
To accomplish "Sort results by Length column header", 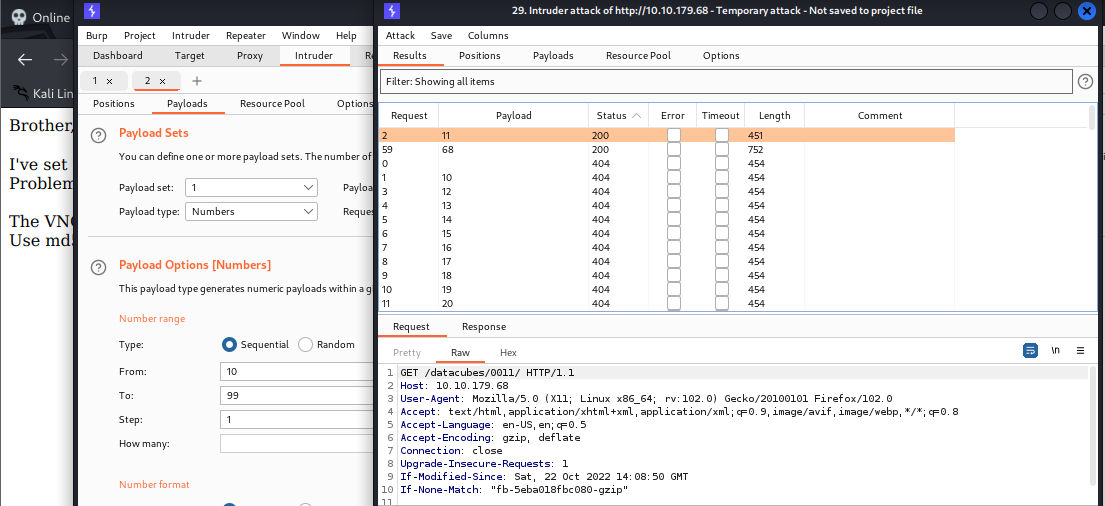I will 774,116.
